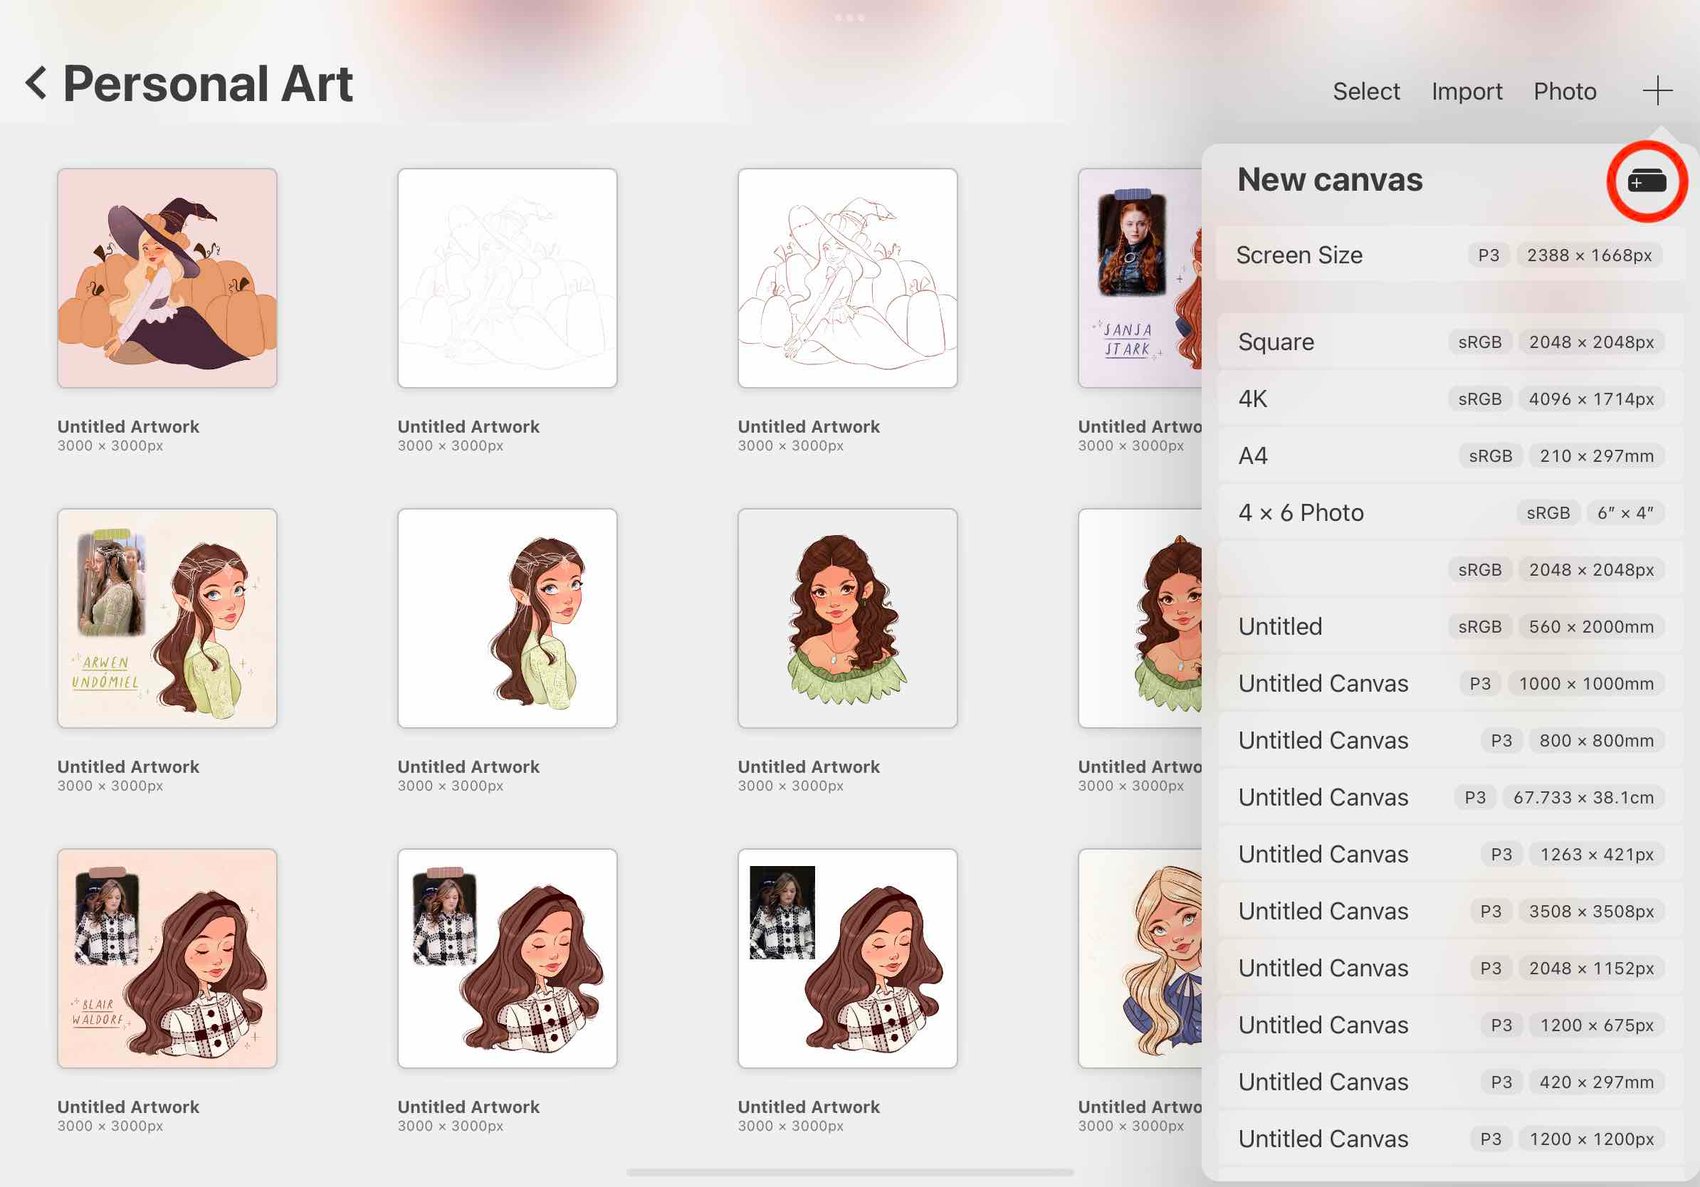
Task: Open the brown line-art witch artwork
Action: coord(847,278)
